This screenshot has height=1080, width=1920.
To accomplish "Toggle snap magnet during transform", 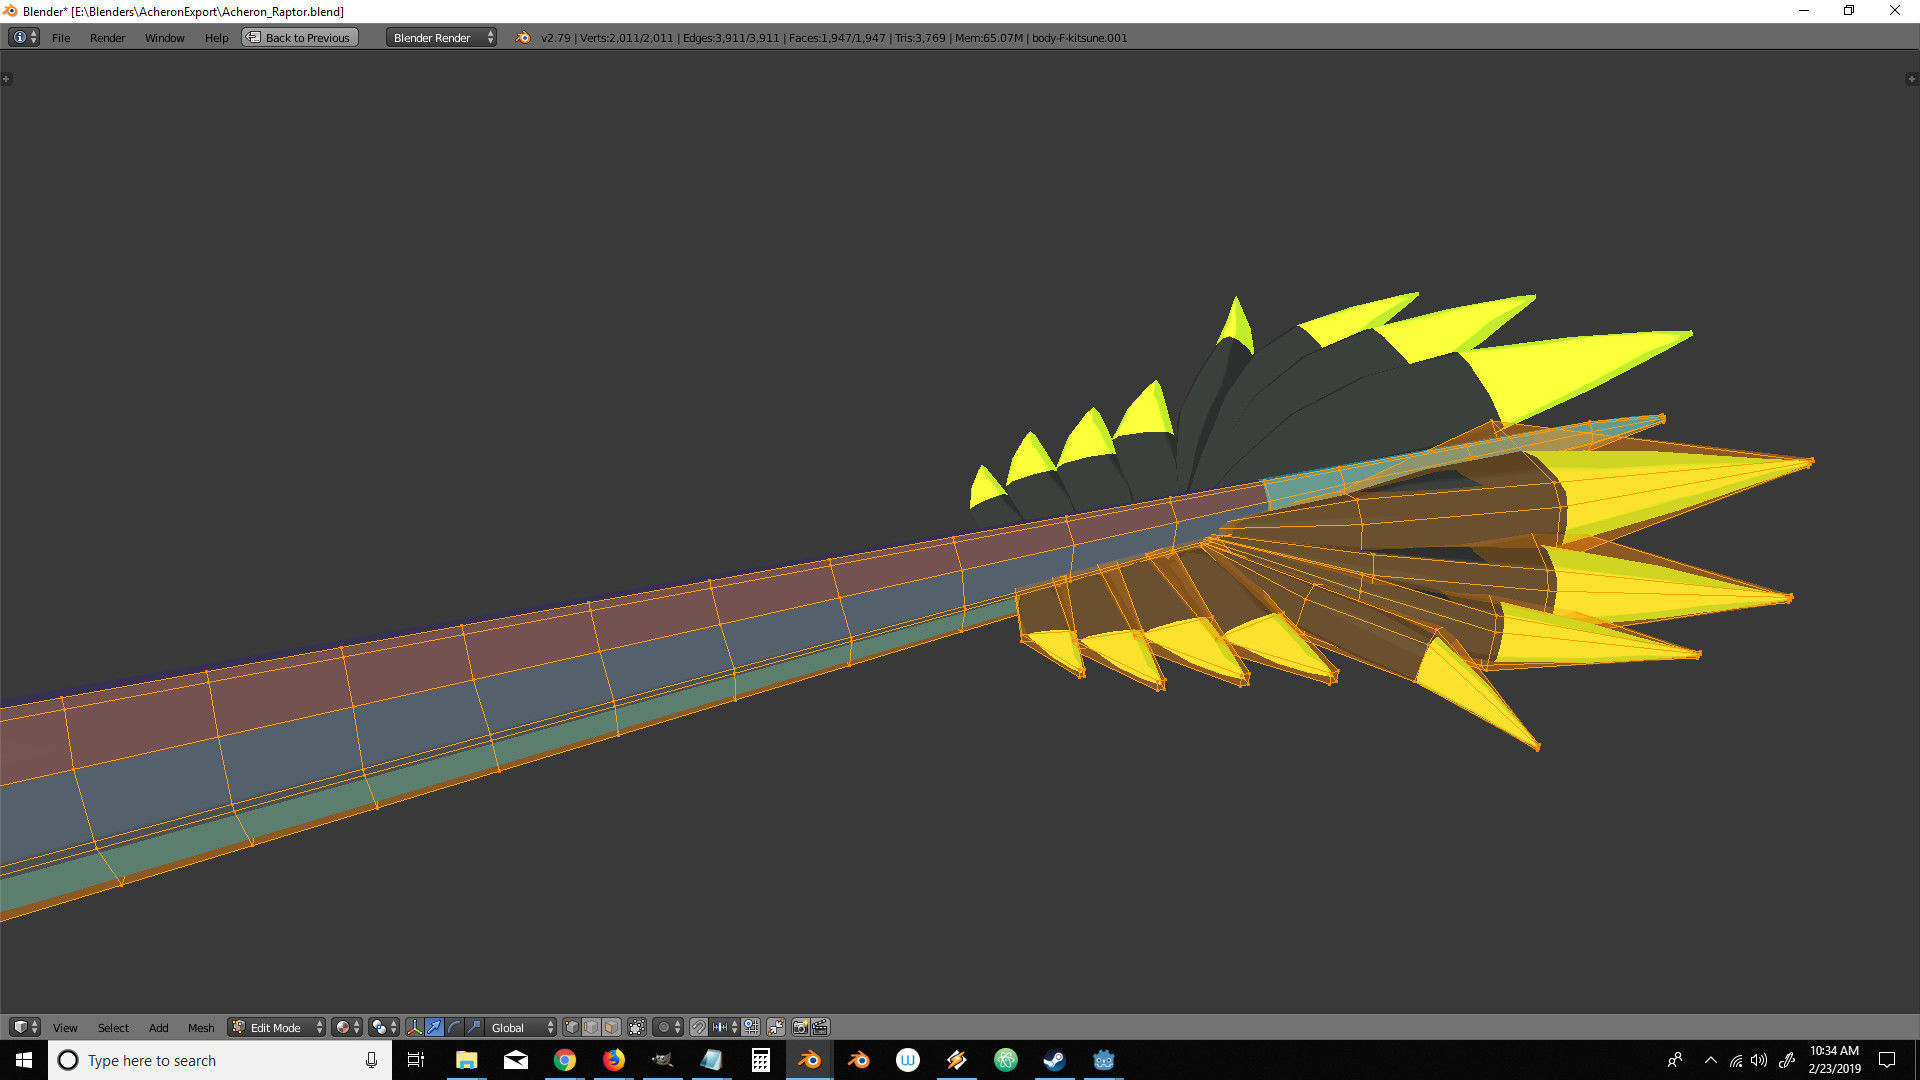I will click(698, 1027).
